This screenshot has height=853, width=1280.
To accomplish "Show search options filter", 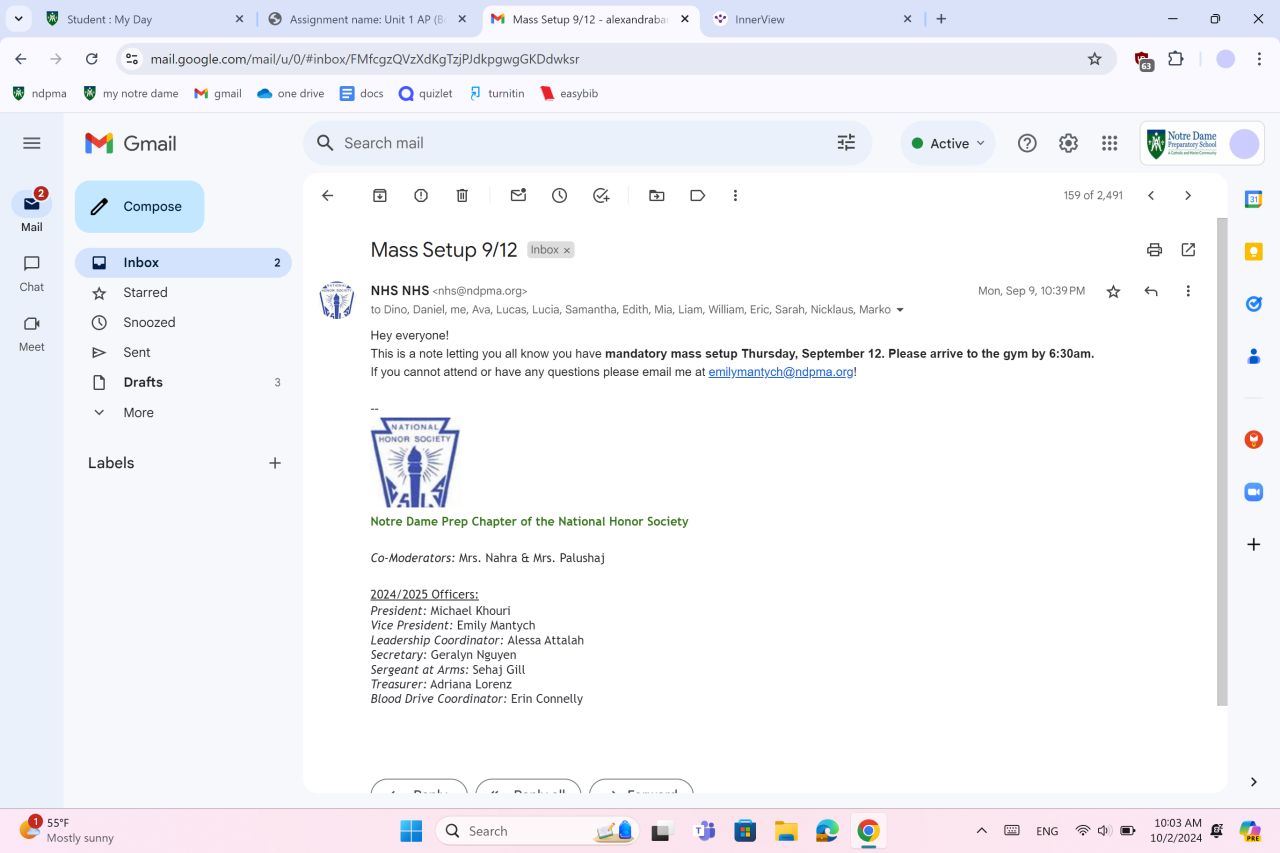I will pos(846,143).
